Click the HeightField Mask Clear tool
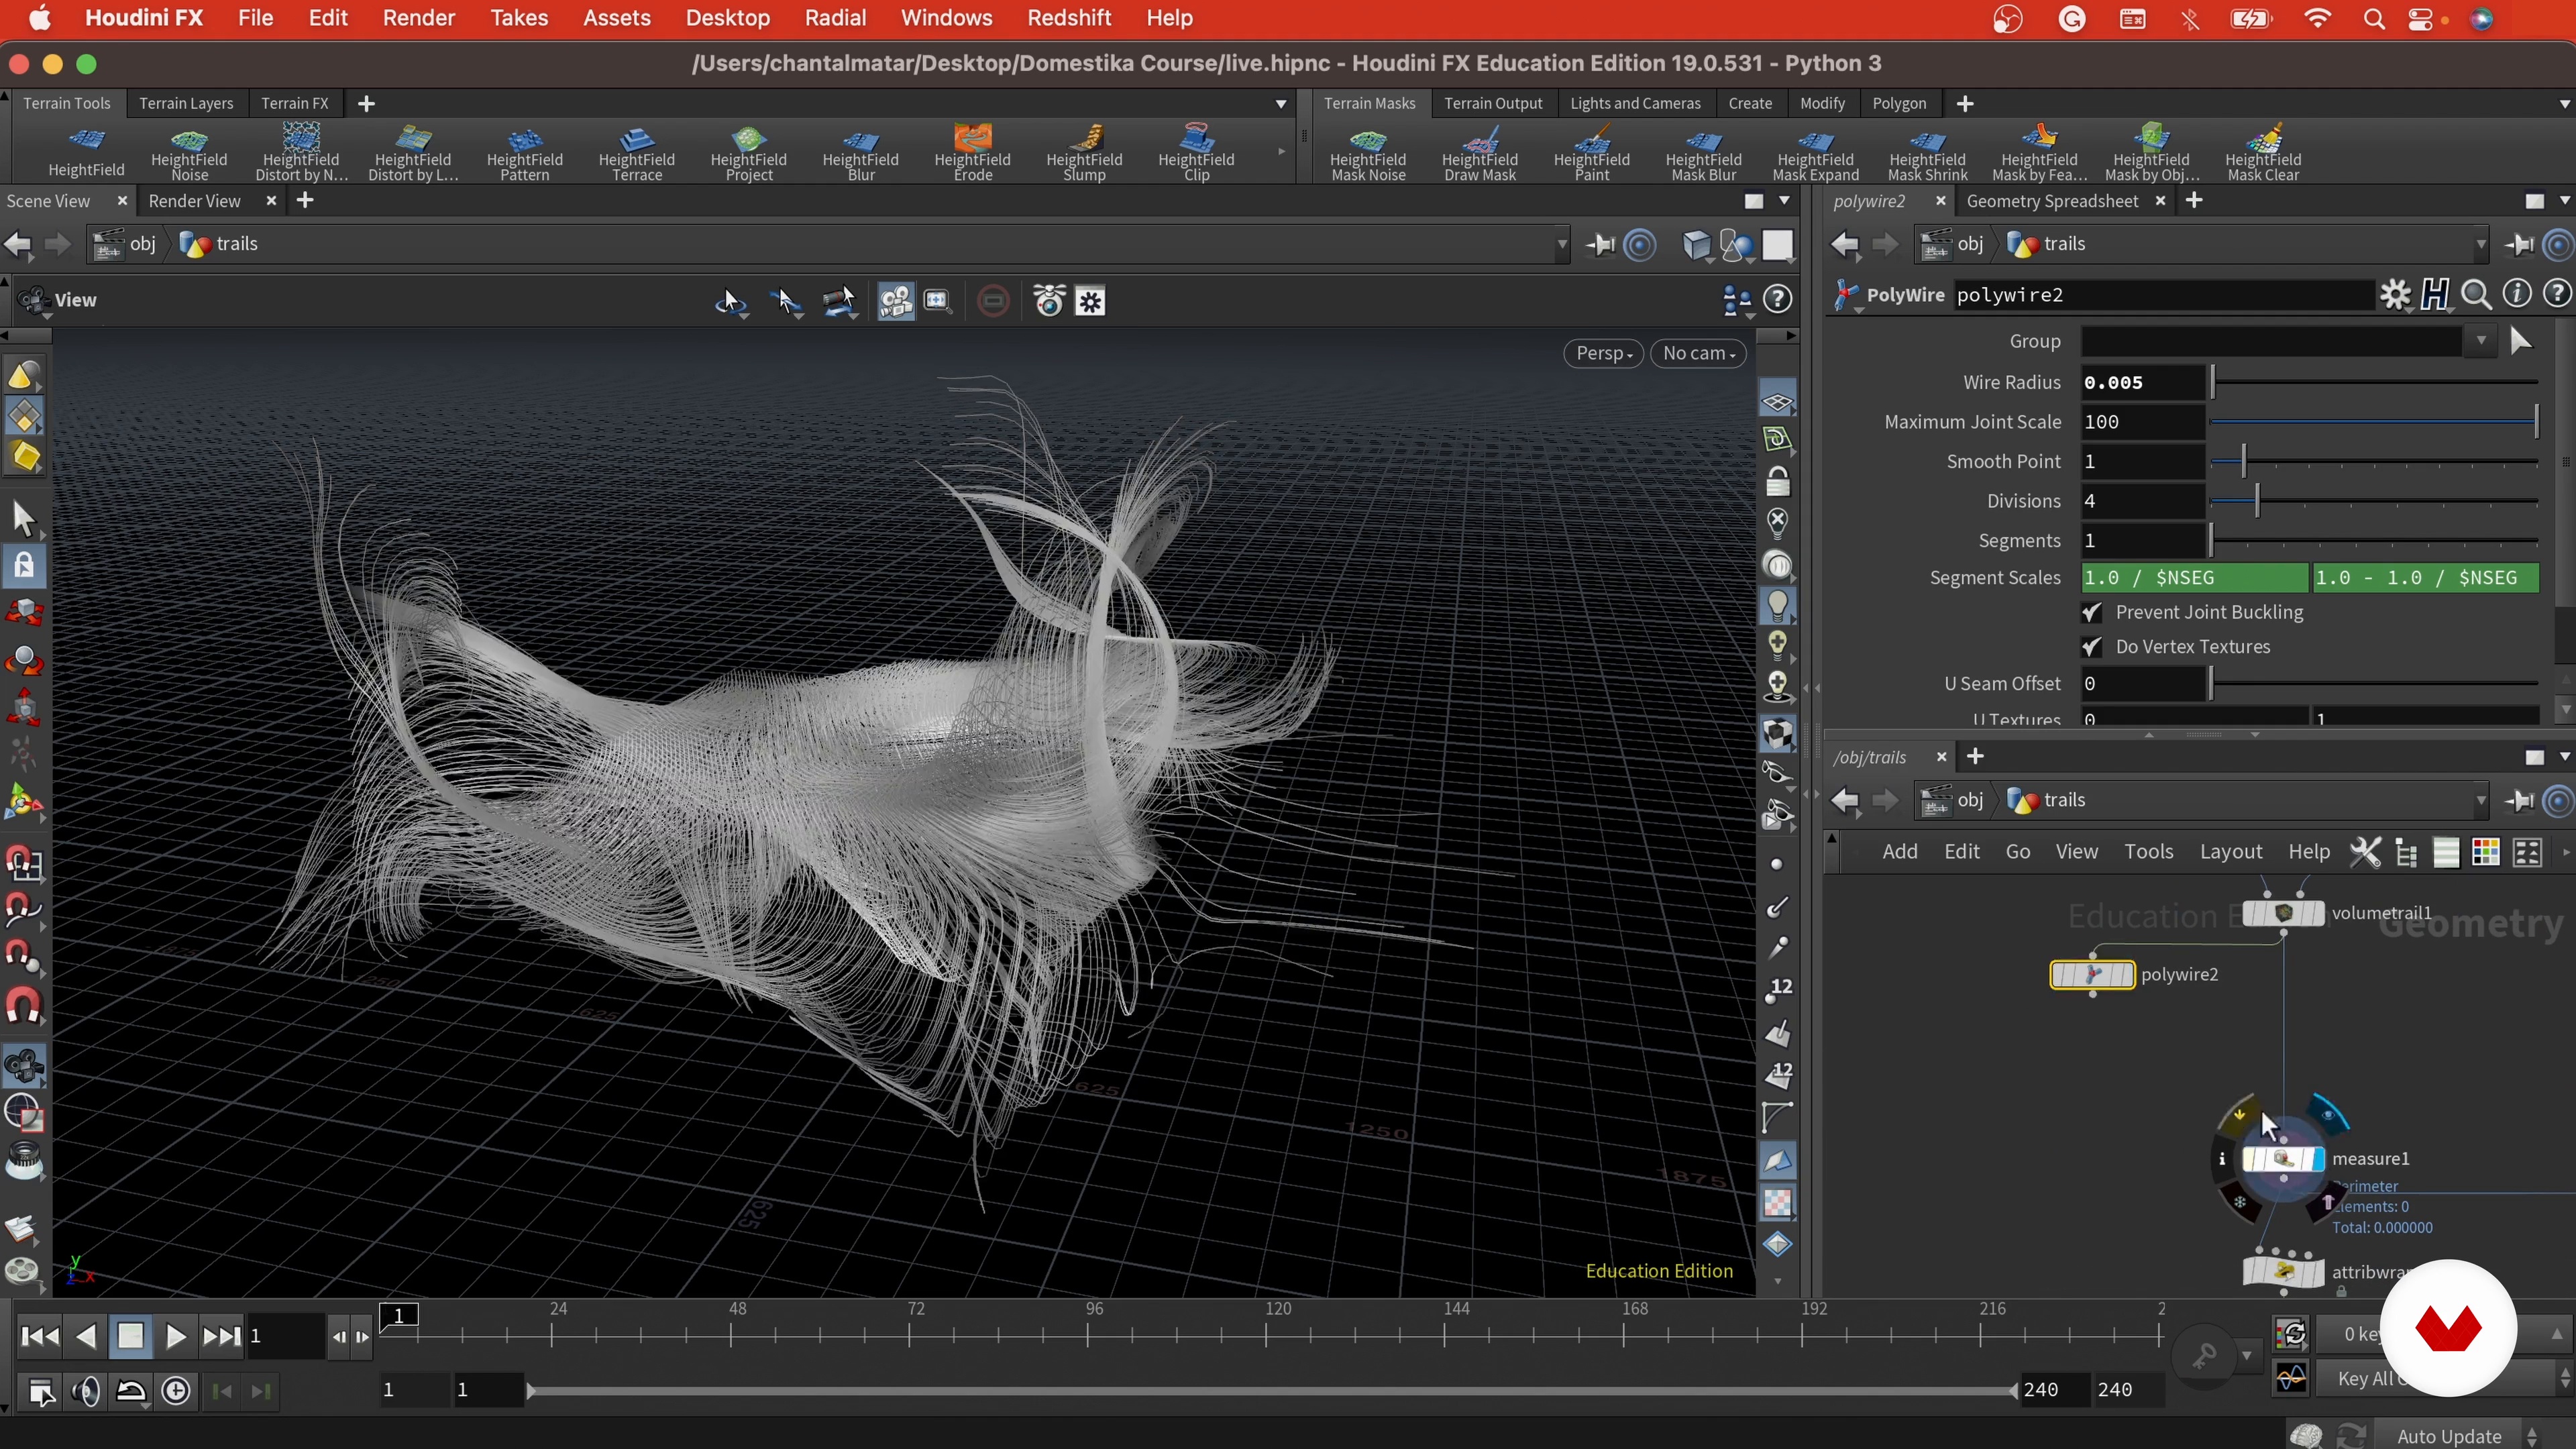This screenshot has width=2576, height=1449. [x=2263, y=152]
